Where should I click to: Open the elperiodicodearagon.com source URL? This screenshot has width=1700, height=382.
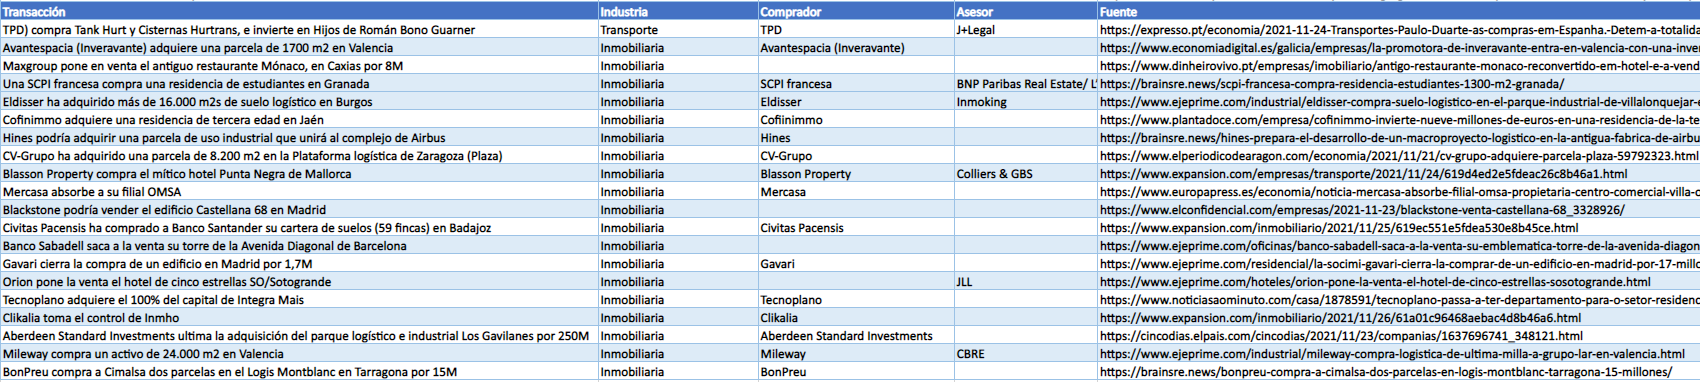1399,156
